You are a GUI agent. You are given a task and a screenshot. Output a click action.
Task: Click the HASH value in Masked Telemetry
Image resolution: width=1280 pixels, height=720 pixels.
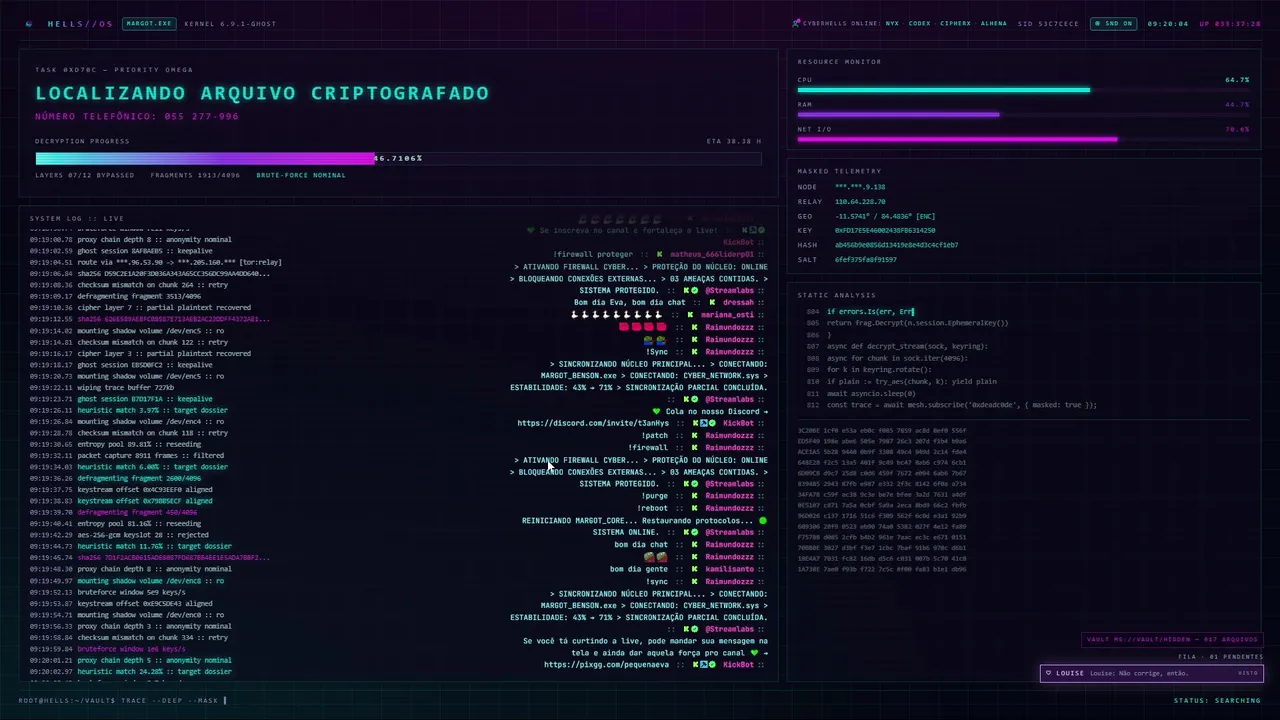click(x=896, y=245)
